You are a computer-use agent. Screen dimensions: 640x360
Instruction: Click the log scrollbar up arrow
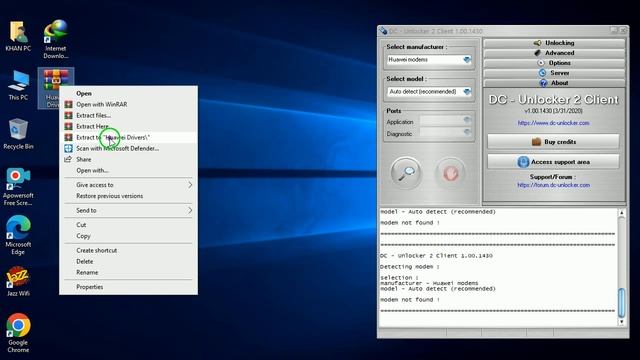[621, 213]
